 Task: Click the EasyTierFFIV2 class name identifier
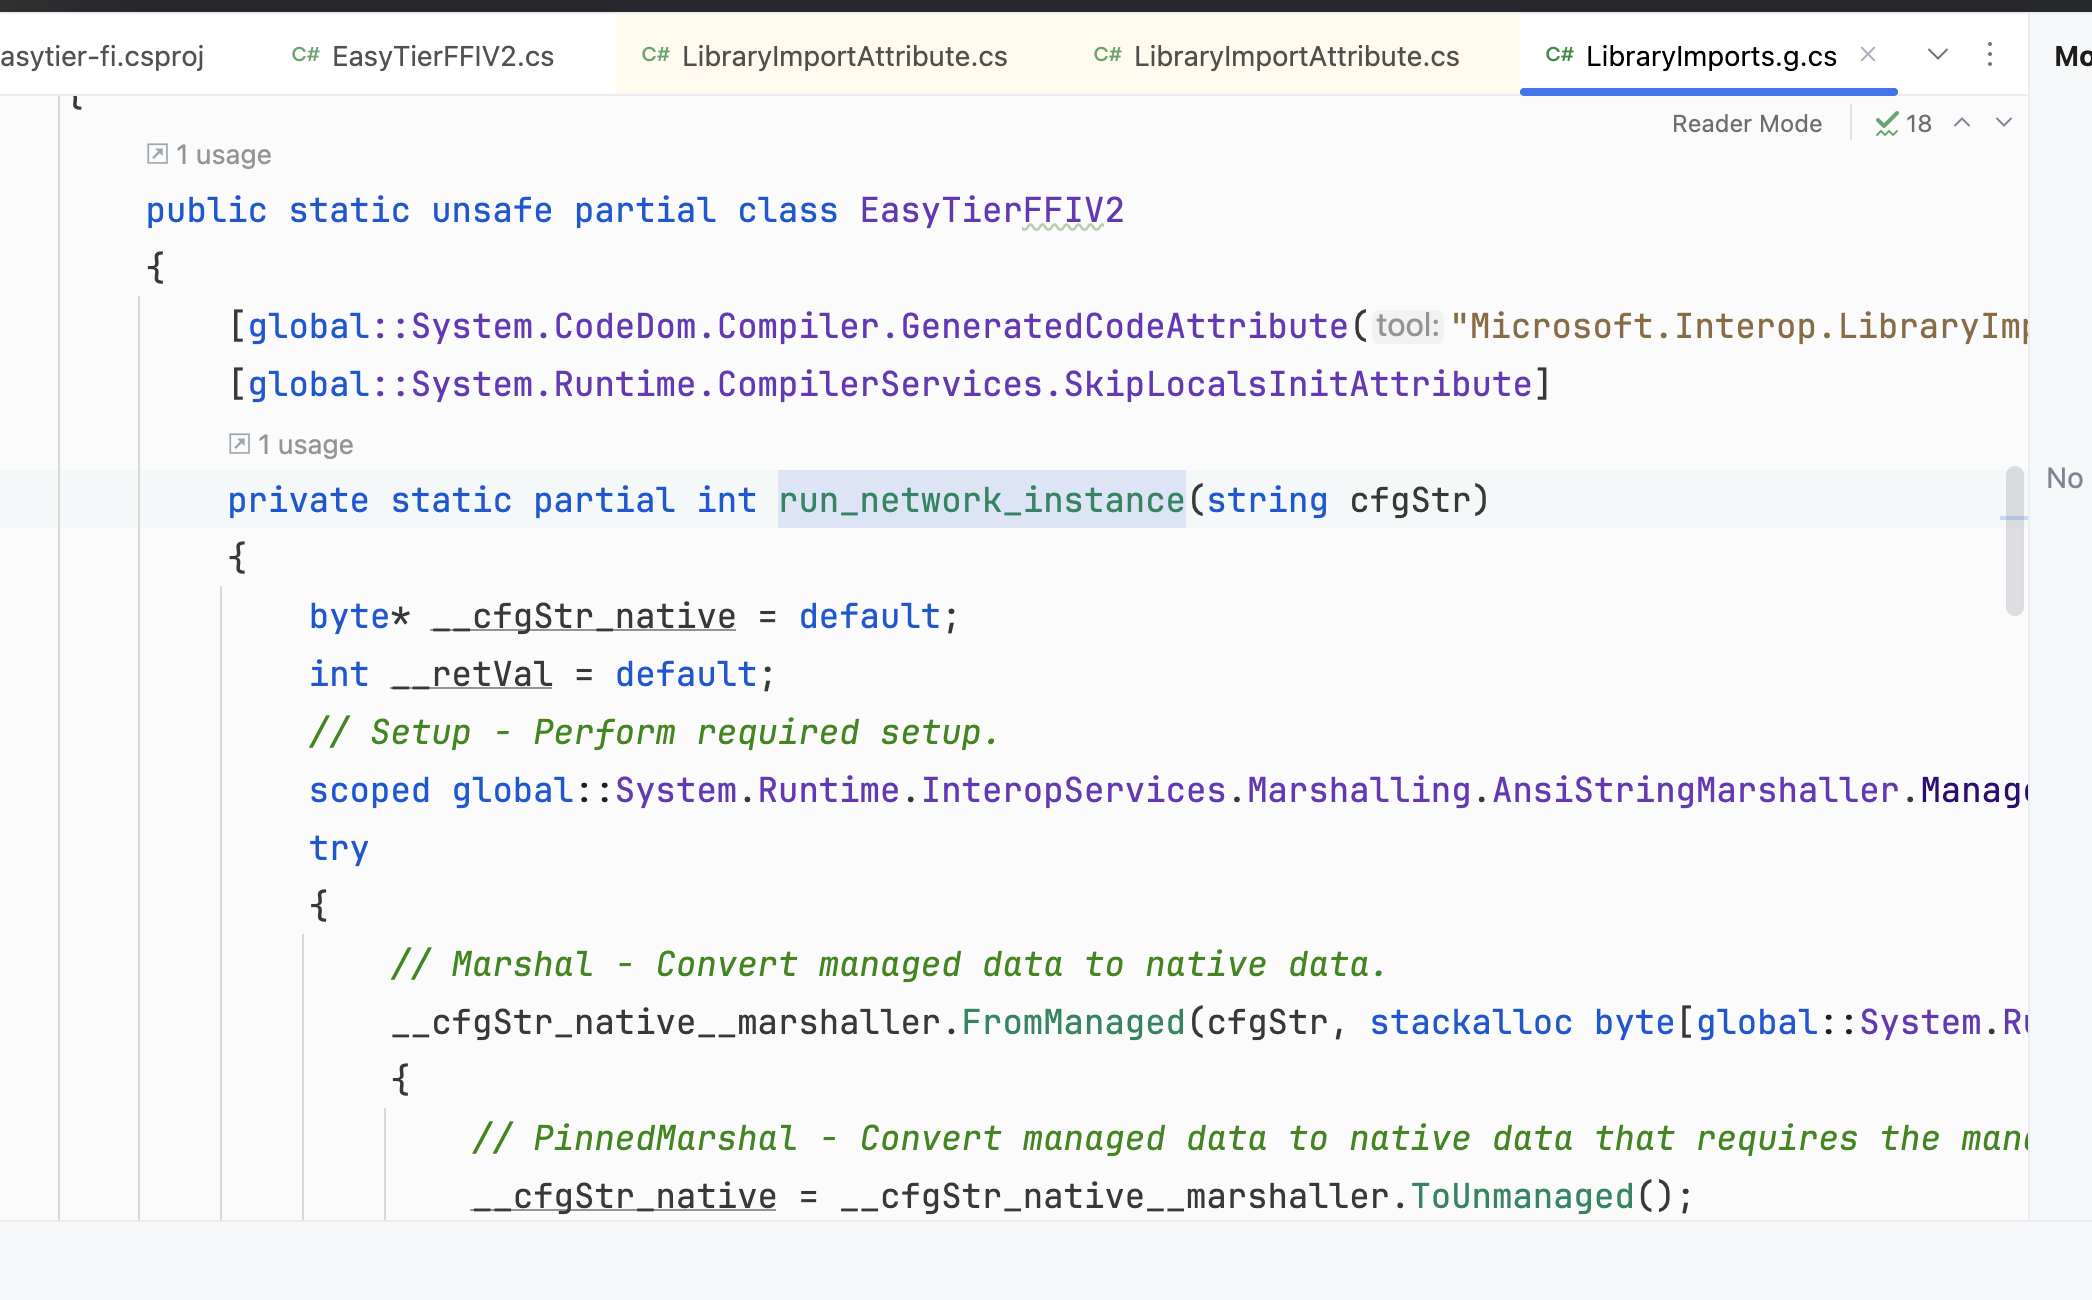991,211
